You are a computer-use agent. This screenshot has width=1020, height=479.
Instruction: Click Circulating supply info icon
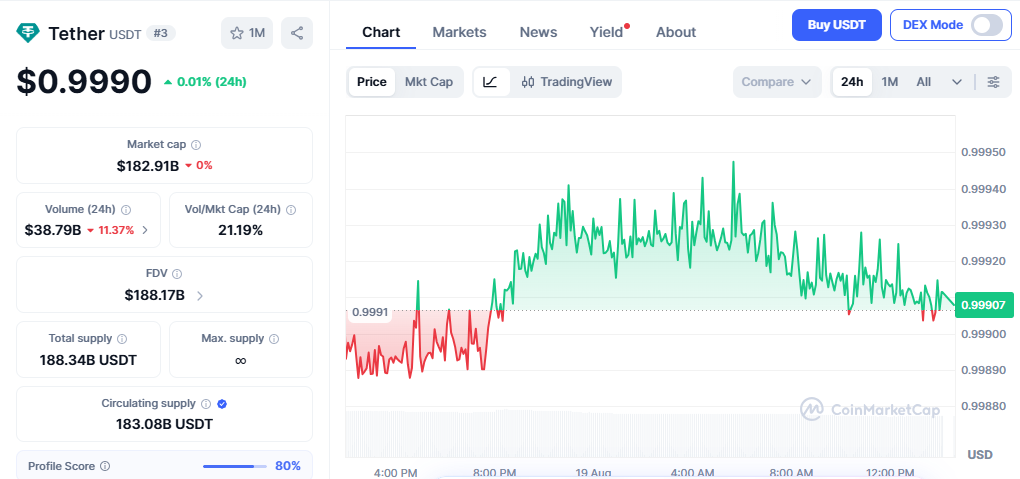206,404
